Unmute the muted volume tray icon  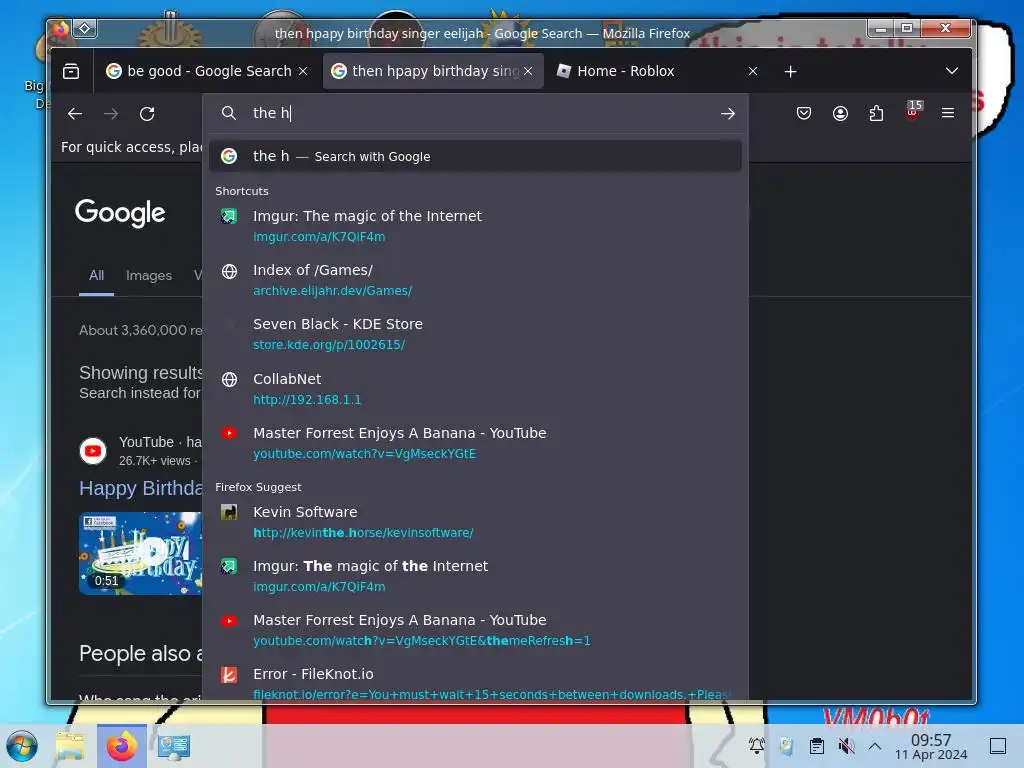pos(846,746)
